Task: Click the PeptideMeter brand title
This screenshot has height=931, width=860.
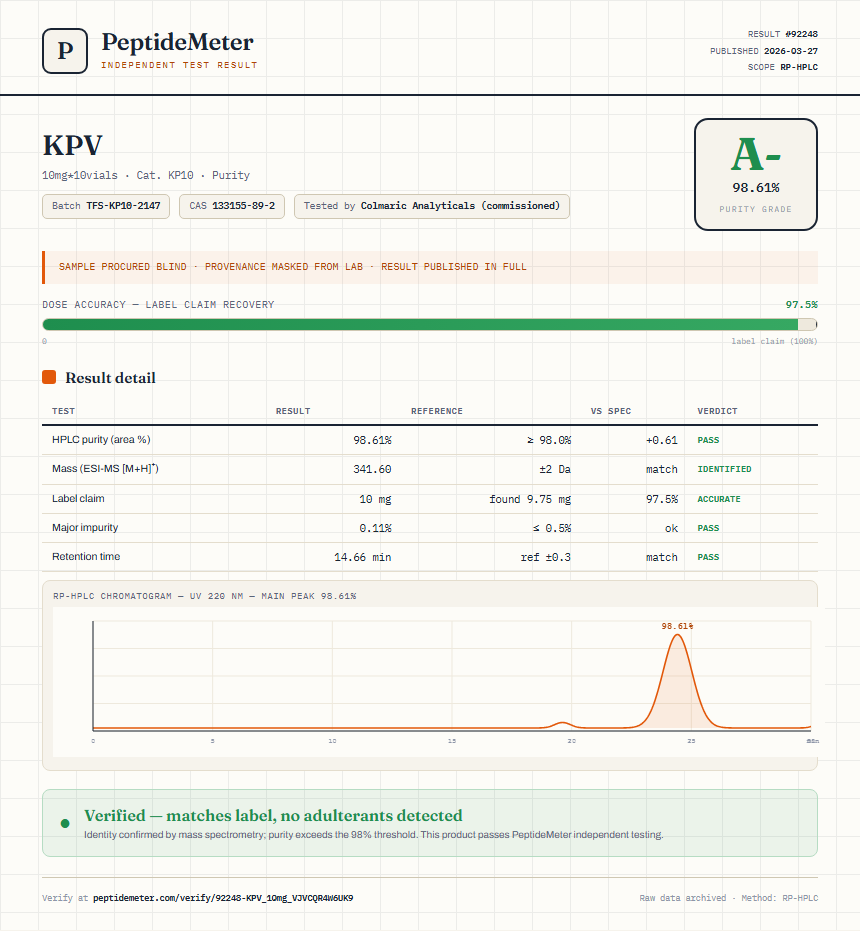Action: point(178,42)
